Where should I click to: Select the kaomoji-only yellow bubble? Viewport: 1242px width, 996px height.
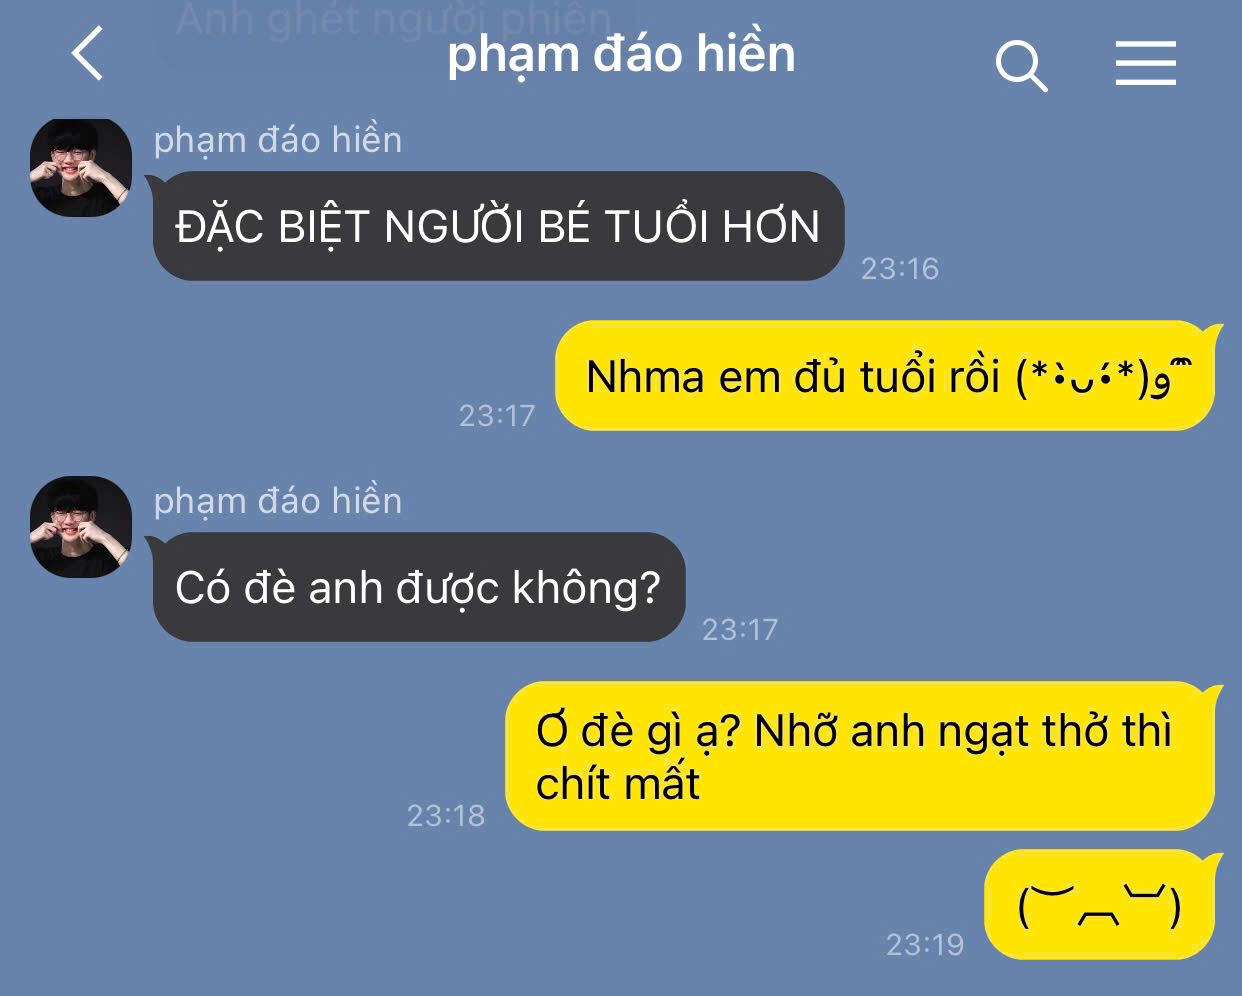coord(1103,905)
